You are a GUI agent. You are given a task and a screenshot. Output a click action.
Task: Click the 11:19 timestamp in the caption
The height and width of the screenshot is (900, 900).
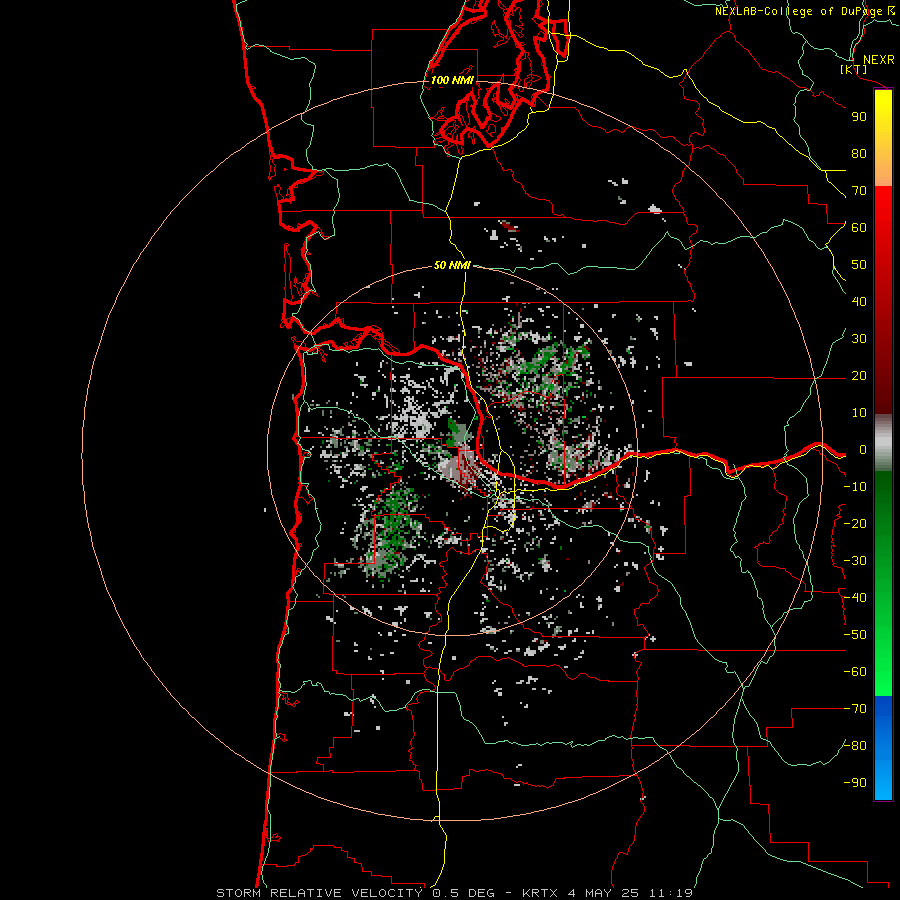point(671,893)
